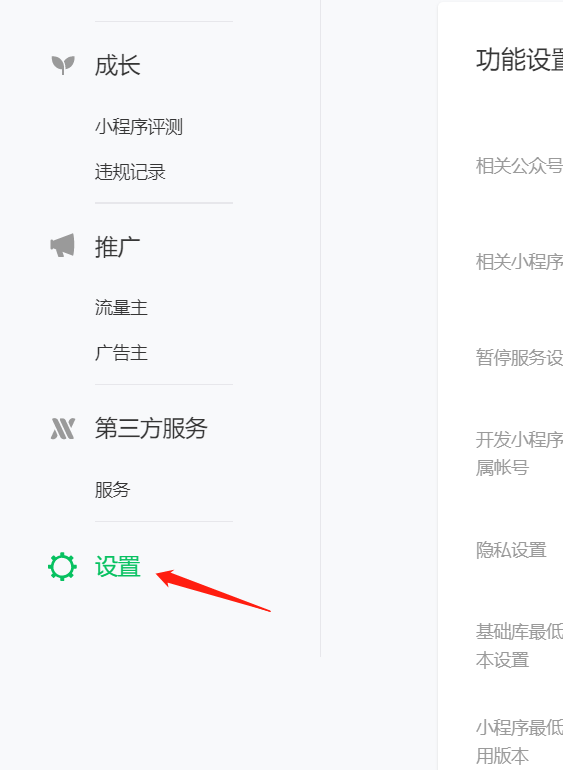Click the third-party services logo icon
Screen dimensions: 563x770
63,428
